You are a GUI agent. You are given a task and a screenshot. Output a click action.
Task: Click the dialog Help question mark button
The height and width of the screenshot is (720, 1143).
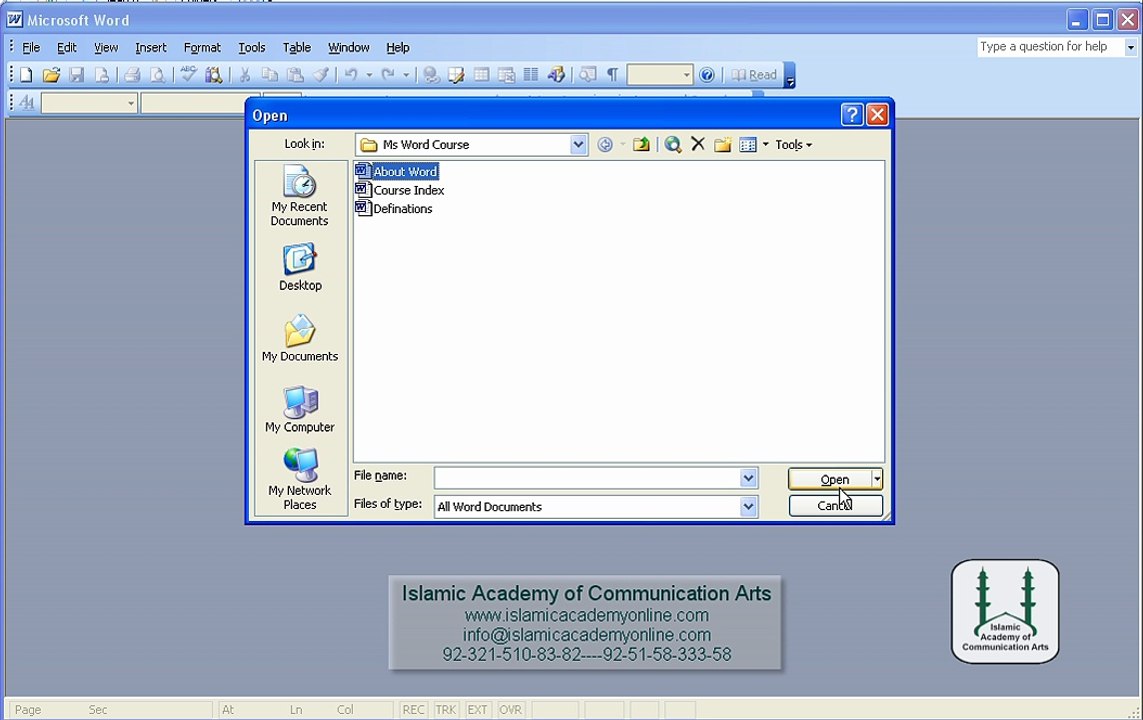click(851, 115)
